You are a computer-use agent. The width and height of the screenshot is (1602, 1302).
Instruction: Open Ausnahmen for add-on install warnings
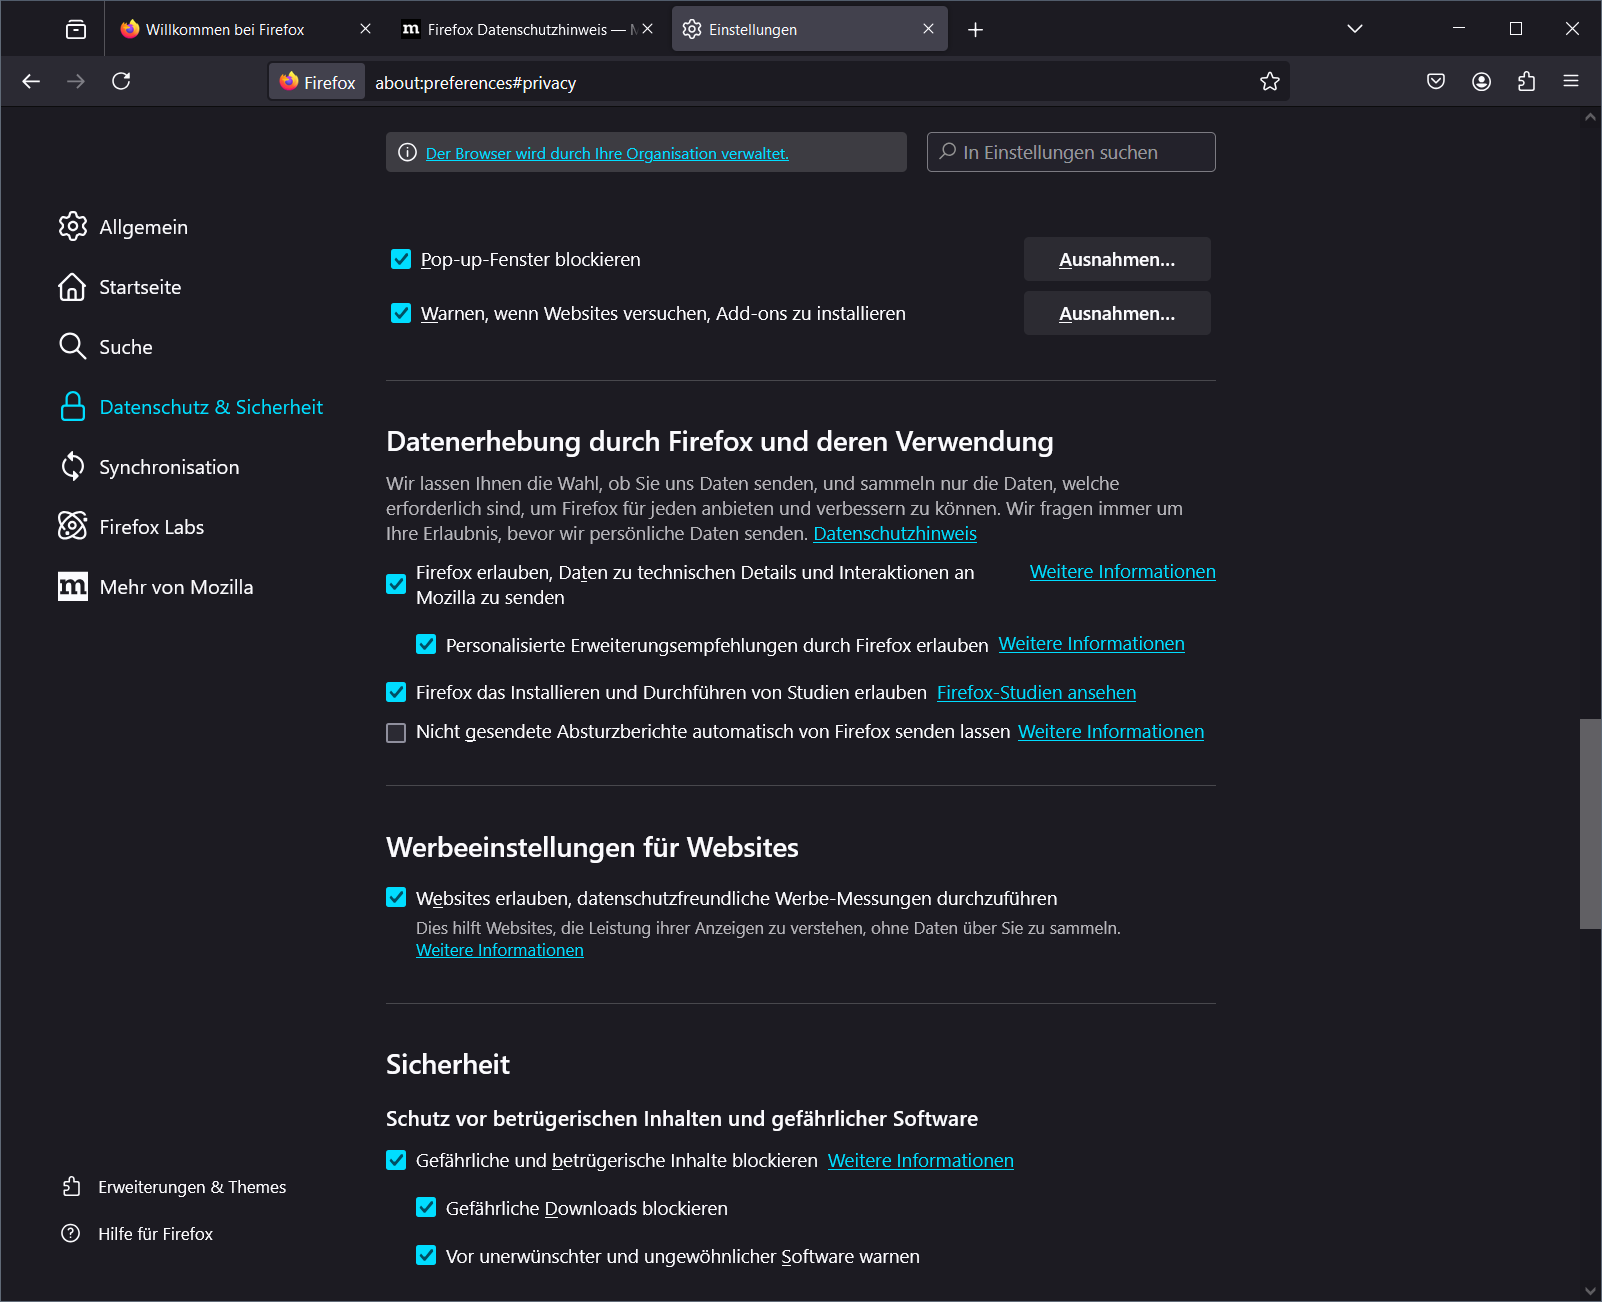point(1117,314)
